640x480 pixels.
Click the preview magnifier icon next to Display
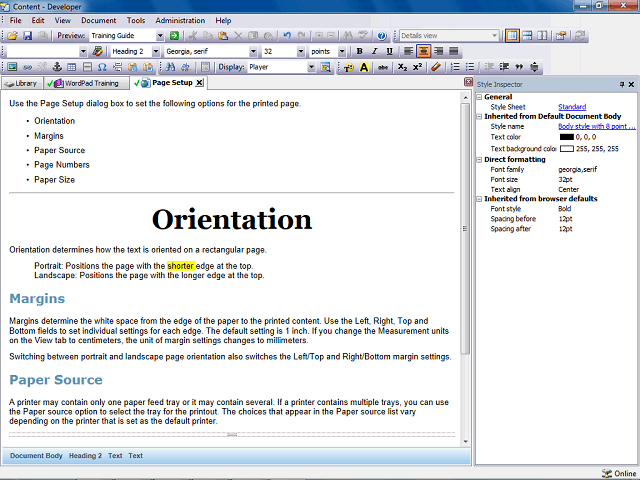click(325, 67)
